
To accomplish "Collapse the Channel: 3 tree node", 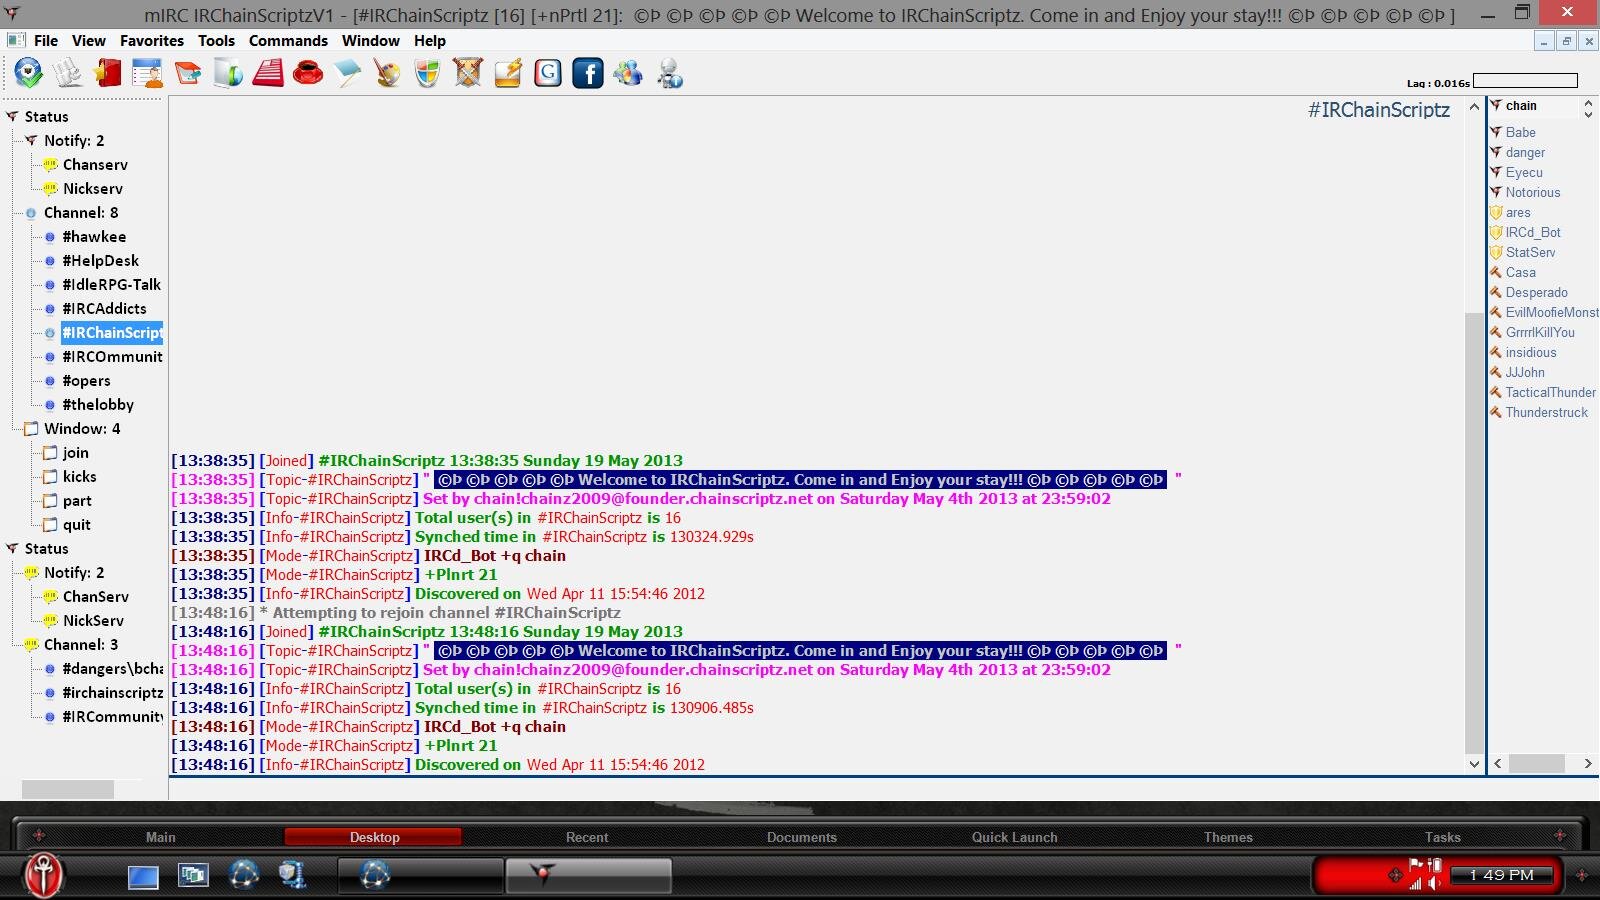I will tap(30, 645).
